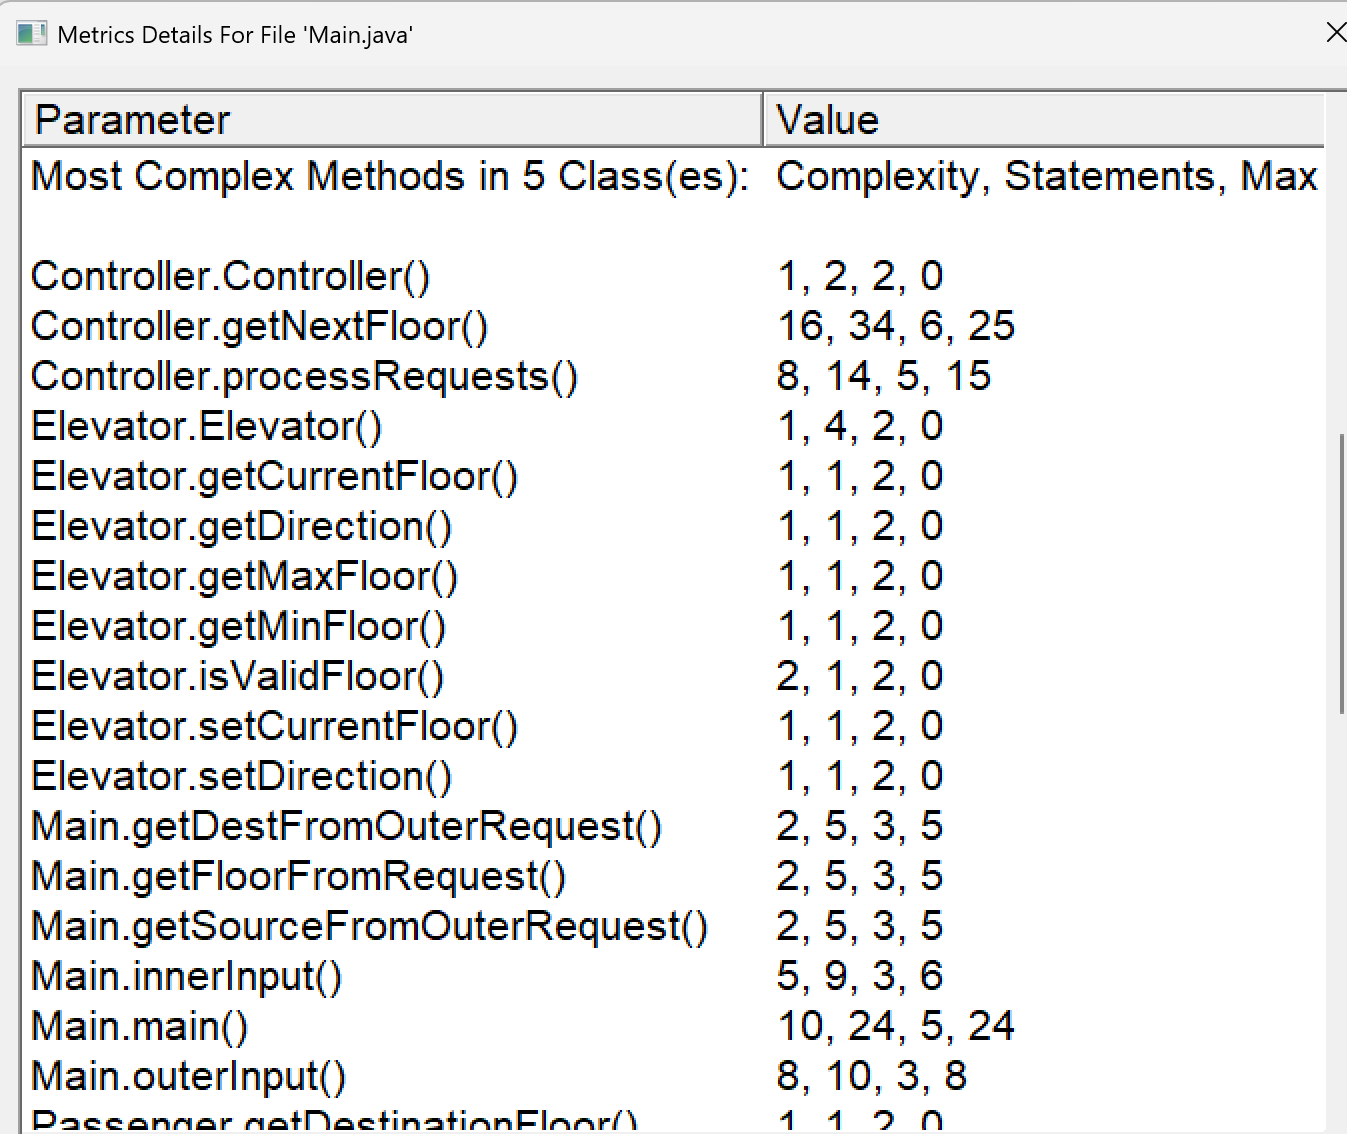Select the Main.outerInput() row
This screenshot has width=1347, height=1134.
click(x=189, y=1076)
